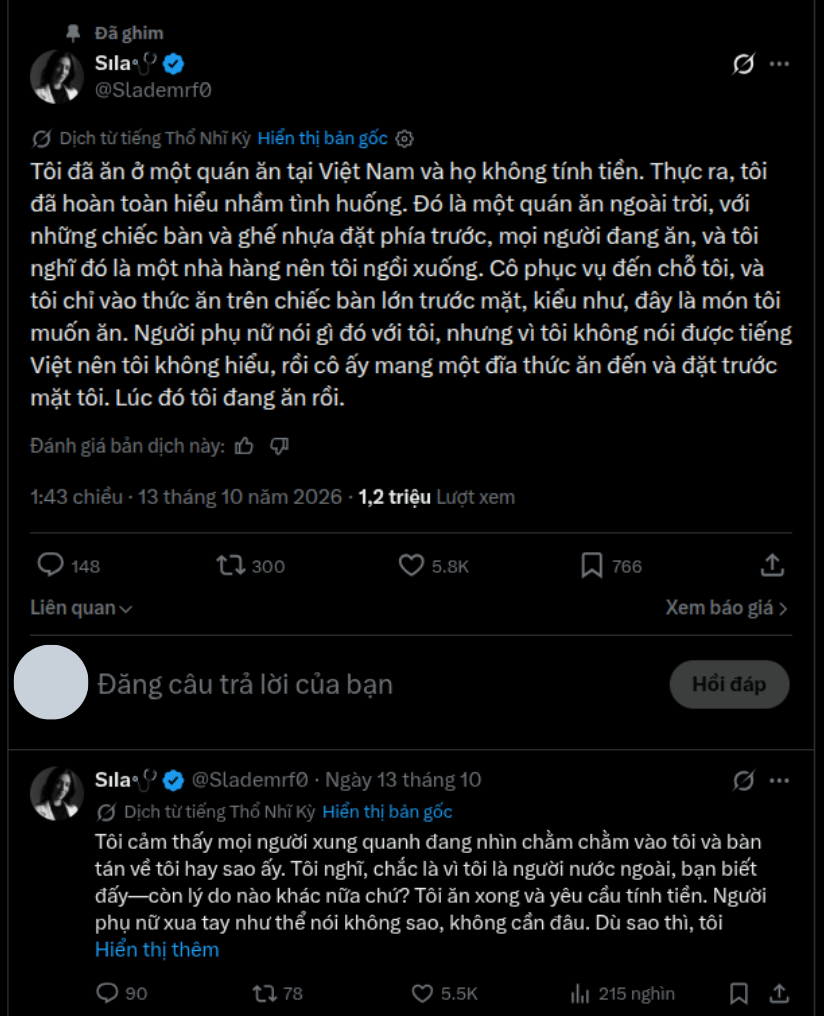The width and height of the screenshot is (824, 1016).
Task: Expand reply text with Hiển thị thêm
Action: [x=157, y=949]
